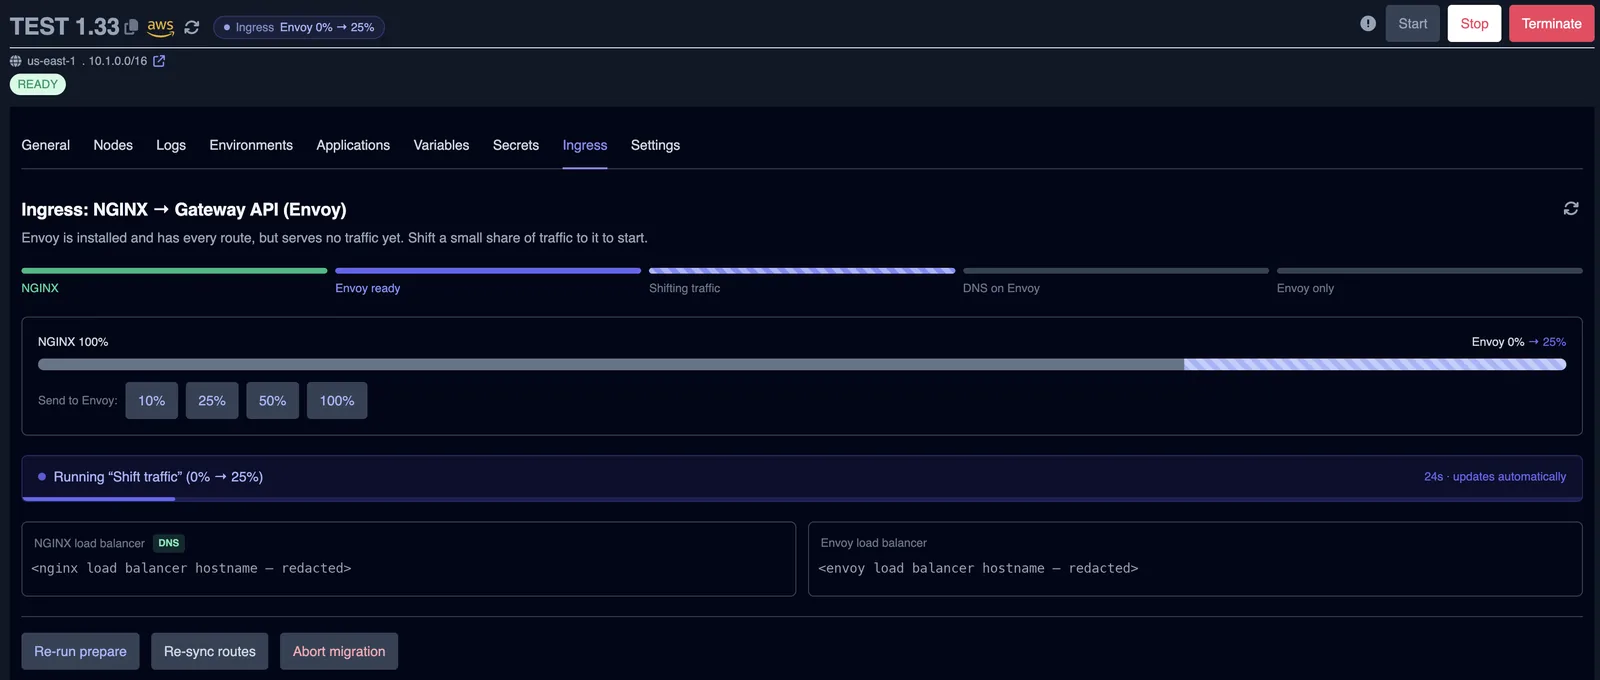This screenshot has width=1600, height=680.
Task: Click the NGINX 100% label
Action: pos(73,342)
